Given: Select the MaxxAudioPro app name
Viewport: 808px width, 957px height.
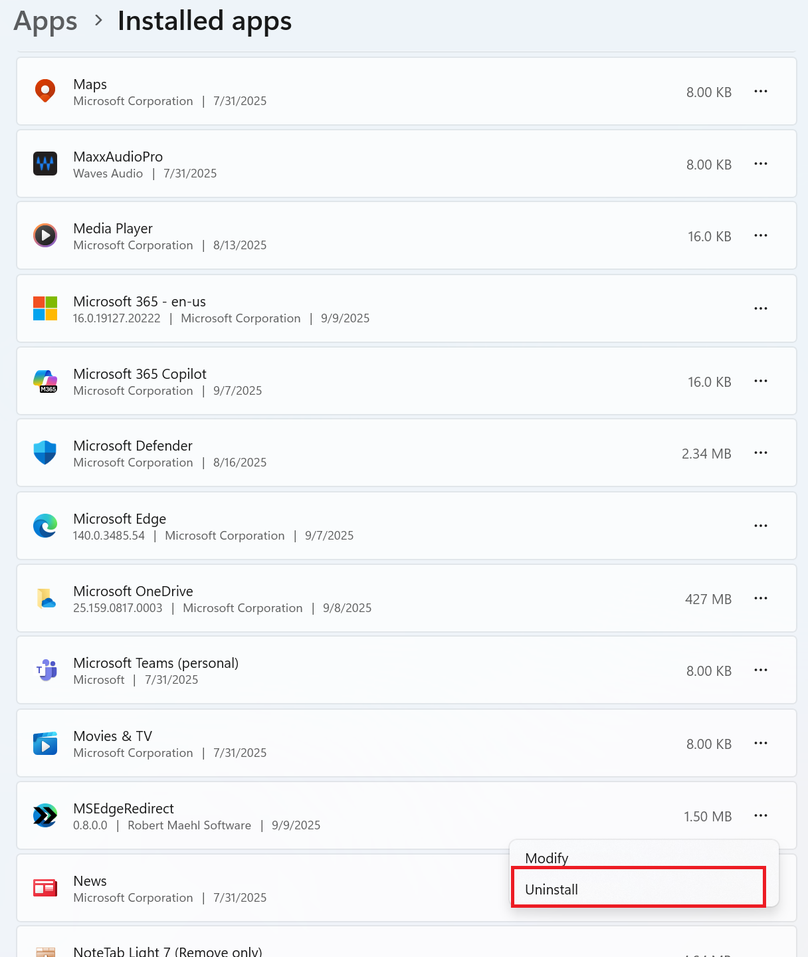Looking at the screenshot, I should point(118,156).
